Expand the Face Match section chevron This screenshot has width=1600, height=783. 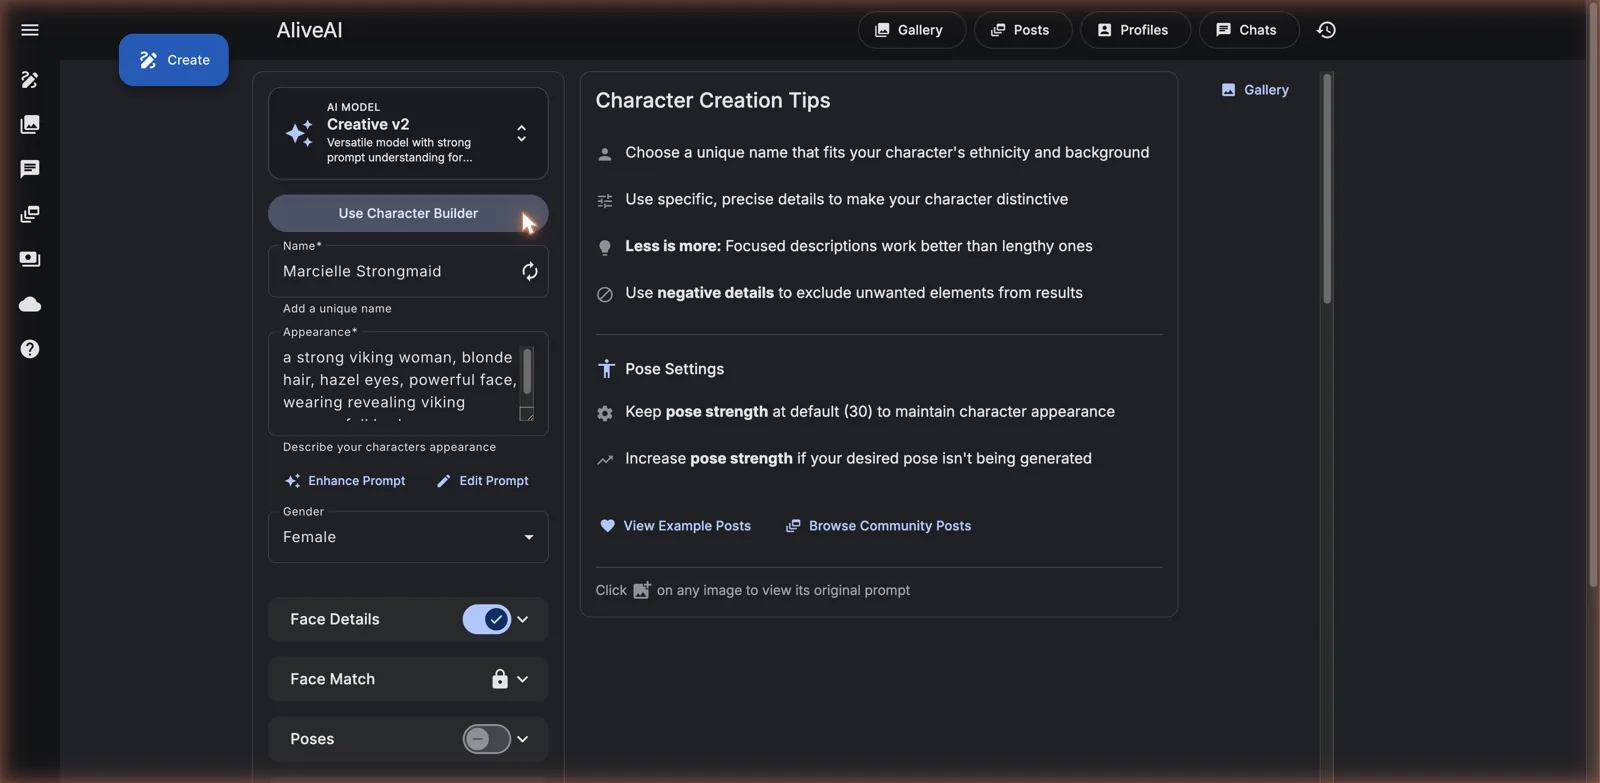point(523,679)
